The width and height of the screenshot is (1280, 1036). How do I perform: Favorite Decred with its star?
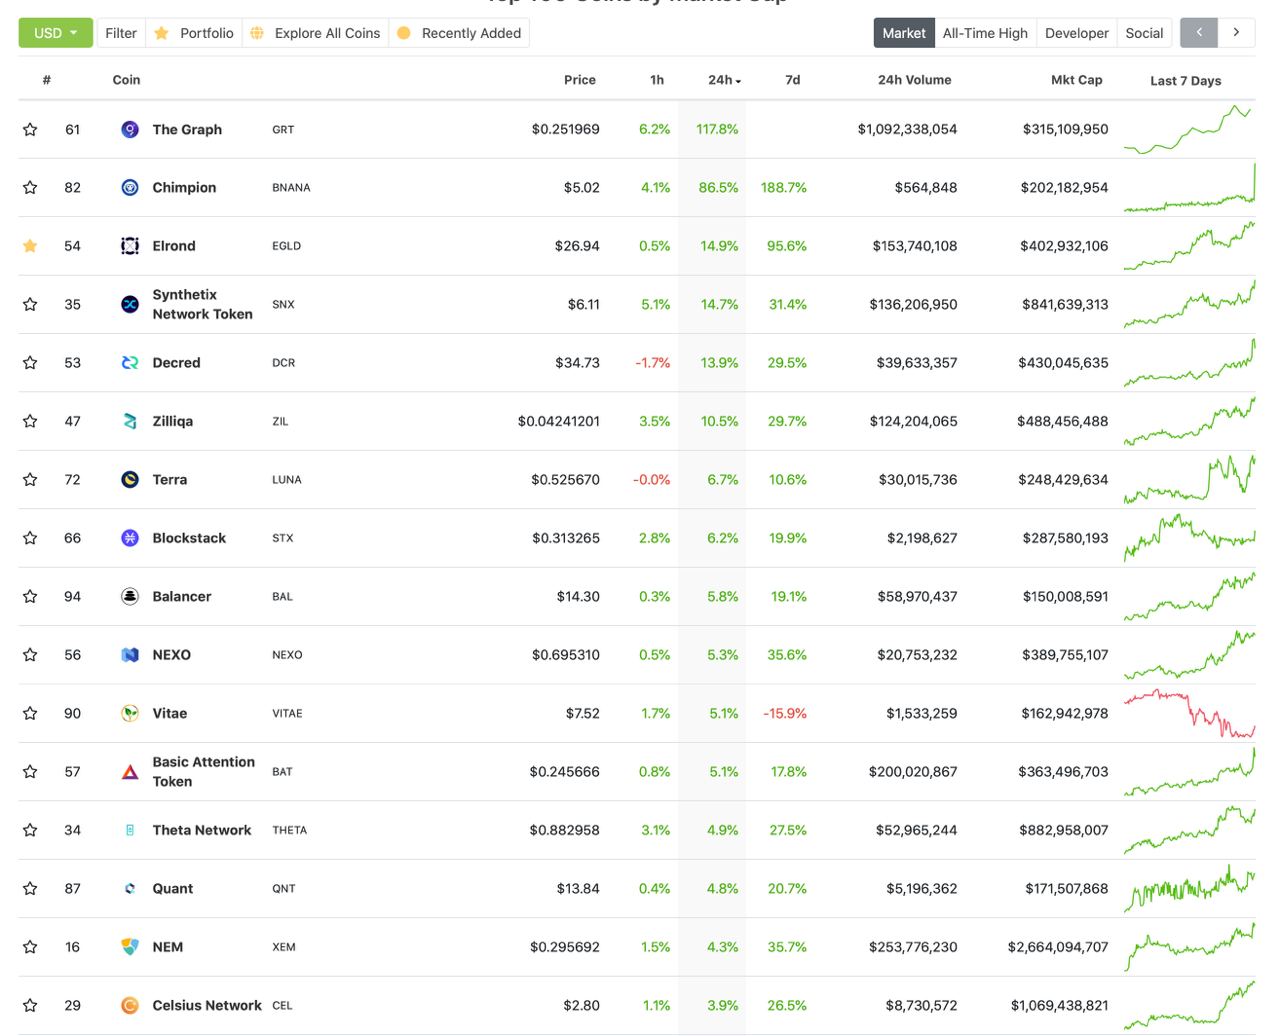click(30, 363)
